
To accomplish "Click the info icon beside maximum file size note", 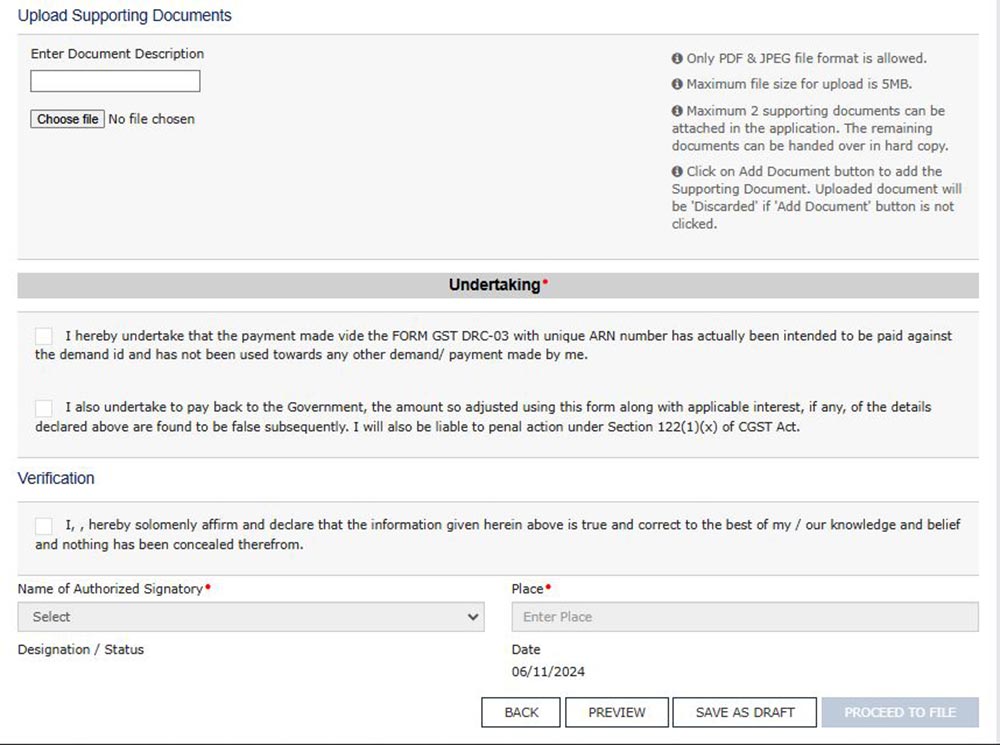I will [677, 85].
